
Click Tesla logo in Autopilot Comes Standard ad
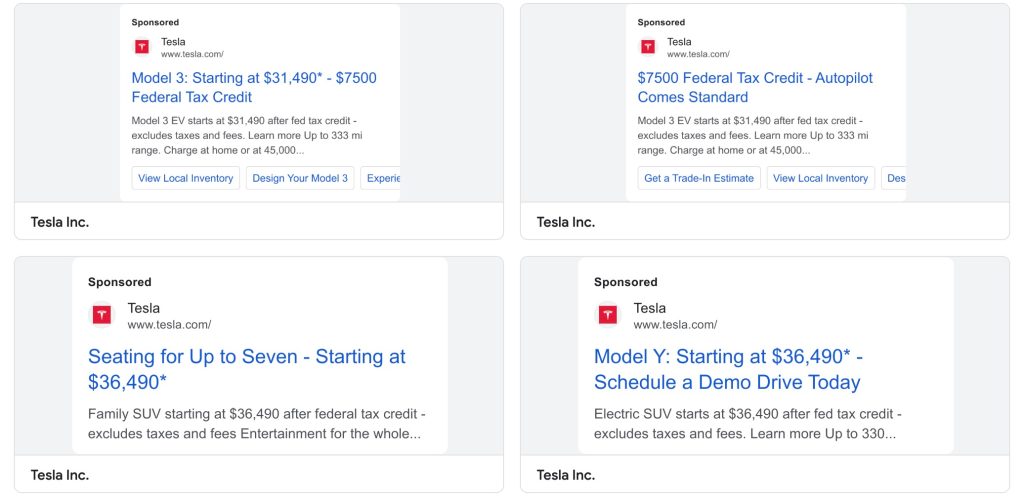[648, 47]
